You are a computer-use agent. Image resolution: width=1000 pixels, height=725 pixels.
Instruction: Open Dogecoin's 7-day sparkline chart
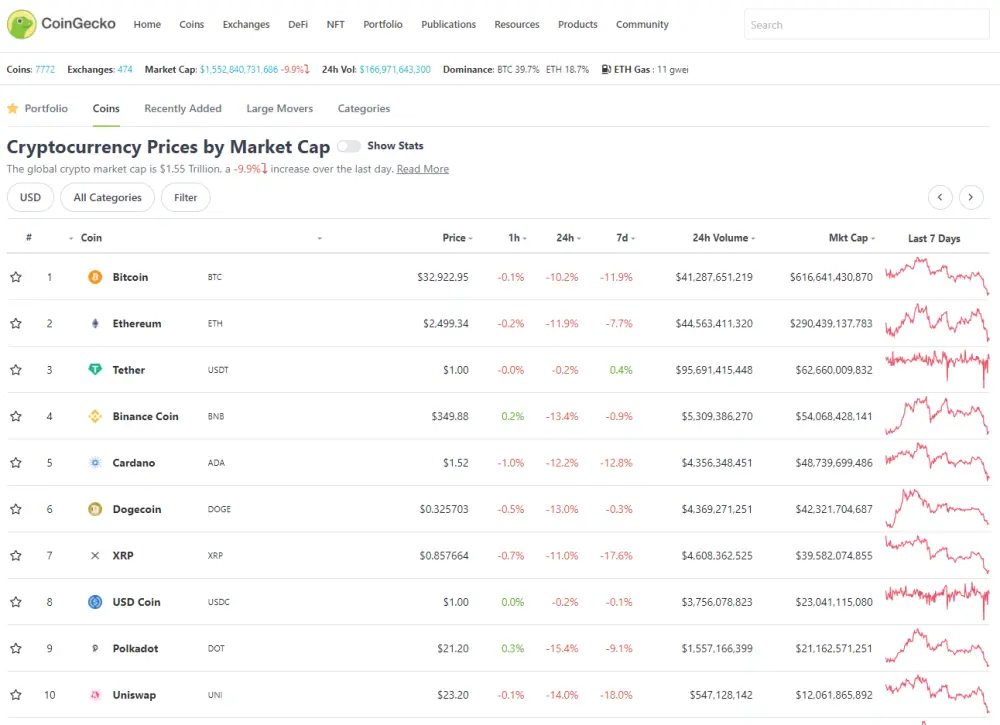tap(937, 508)
